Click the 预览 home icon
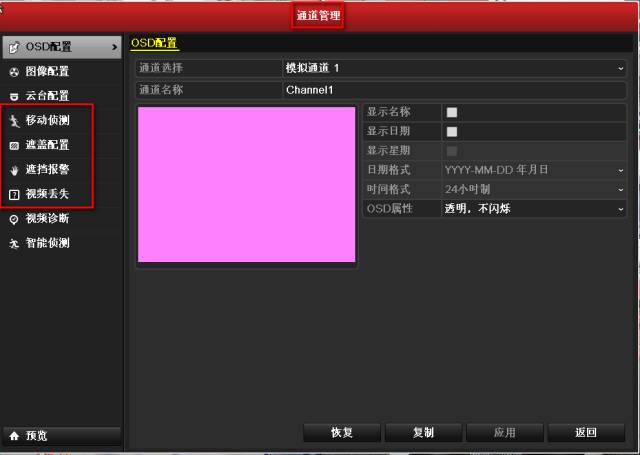This screenshot has width=640, height=455. (14, 436)
